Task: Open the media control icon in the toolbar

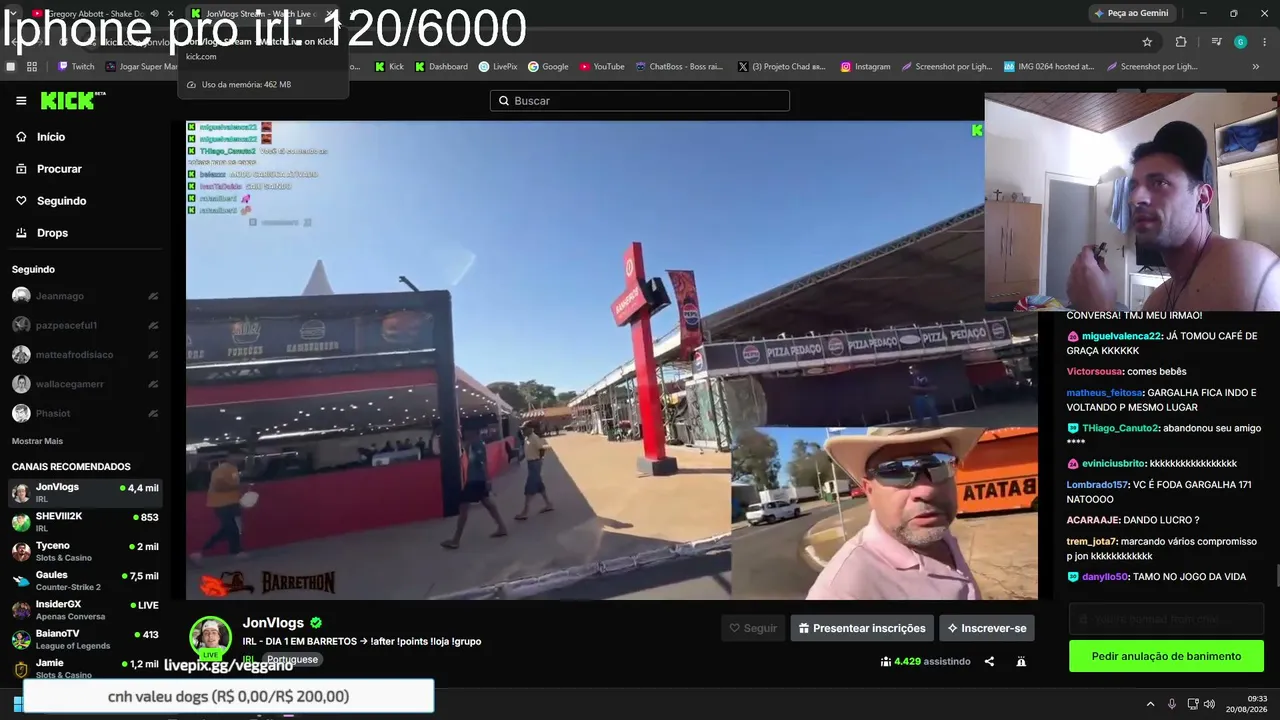Action: (x=1216, y=42)
